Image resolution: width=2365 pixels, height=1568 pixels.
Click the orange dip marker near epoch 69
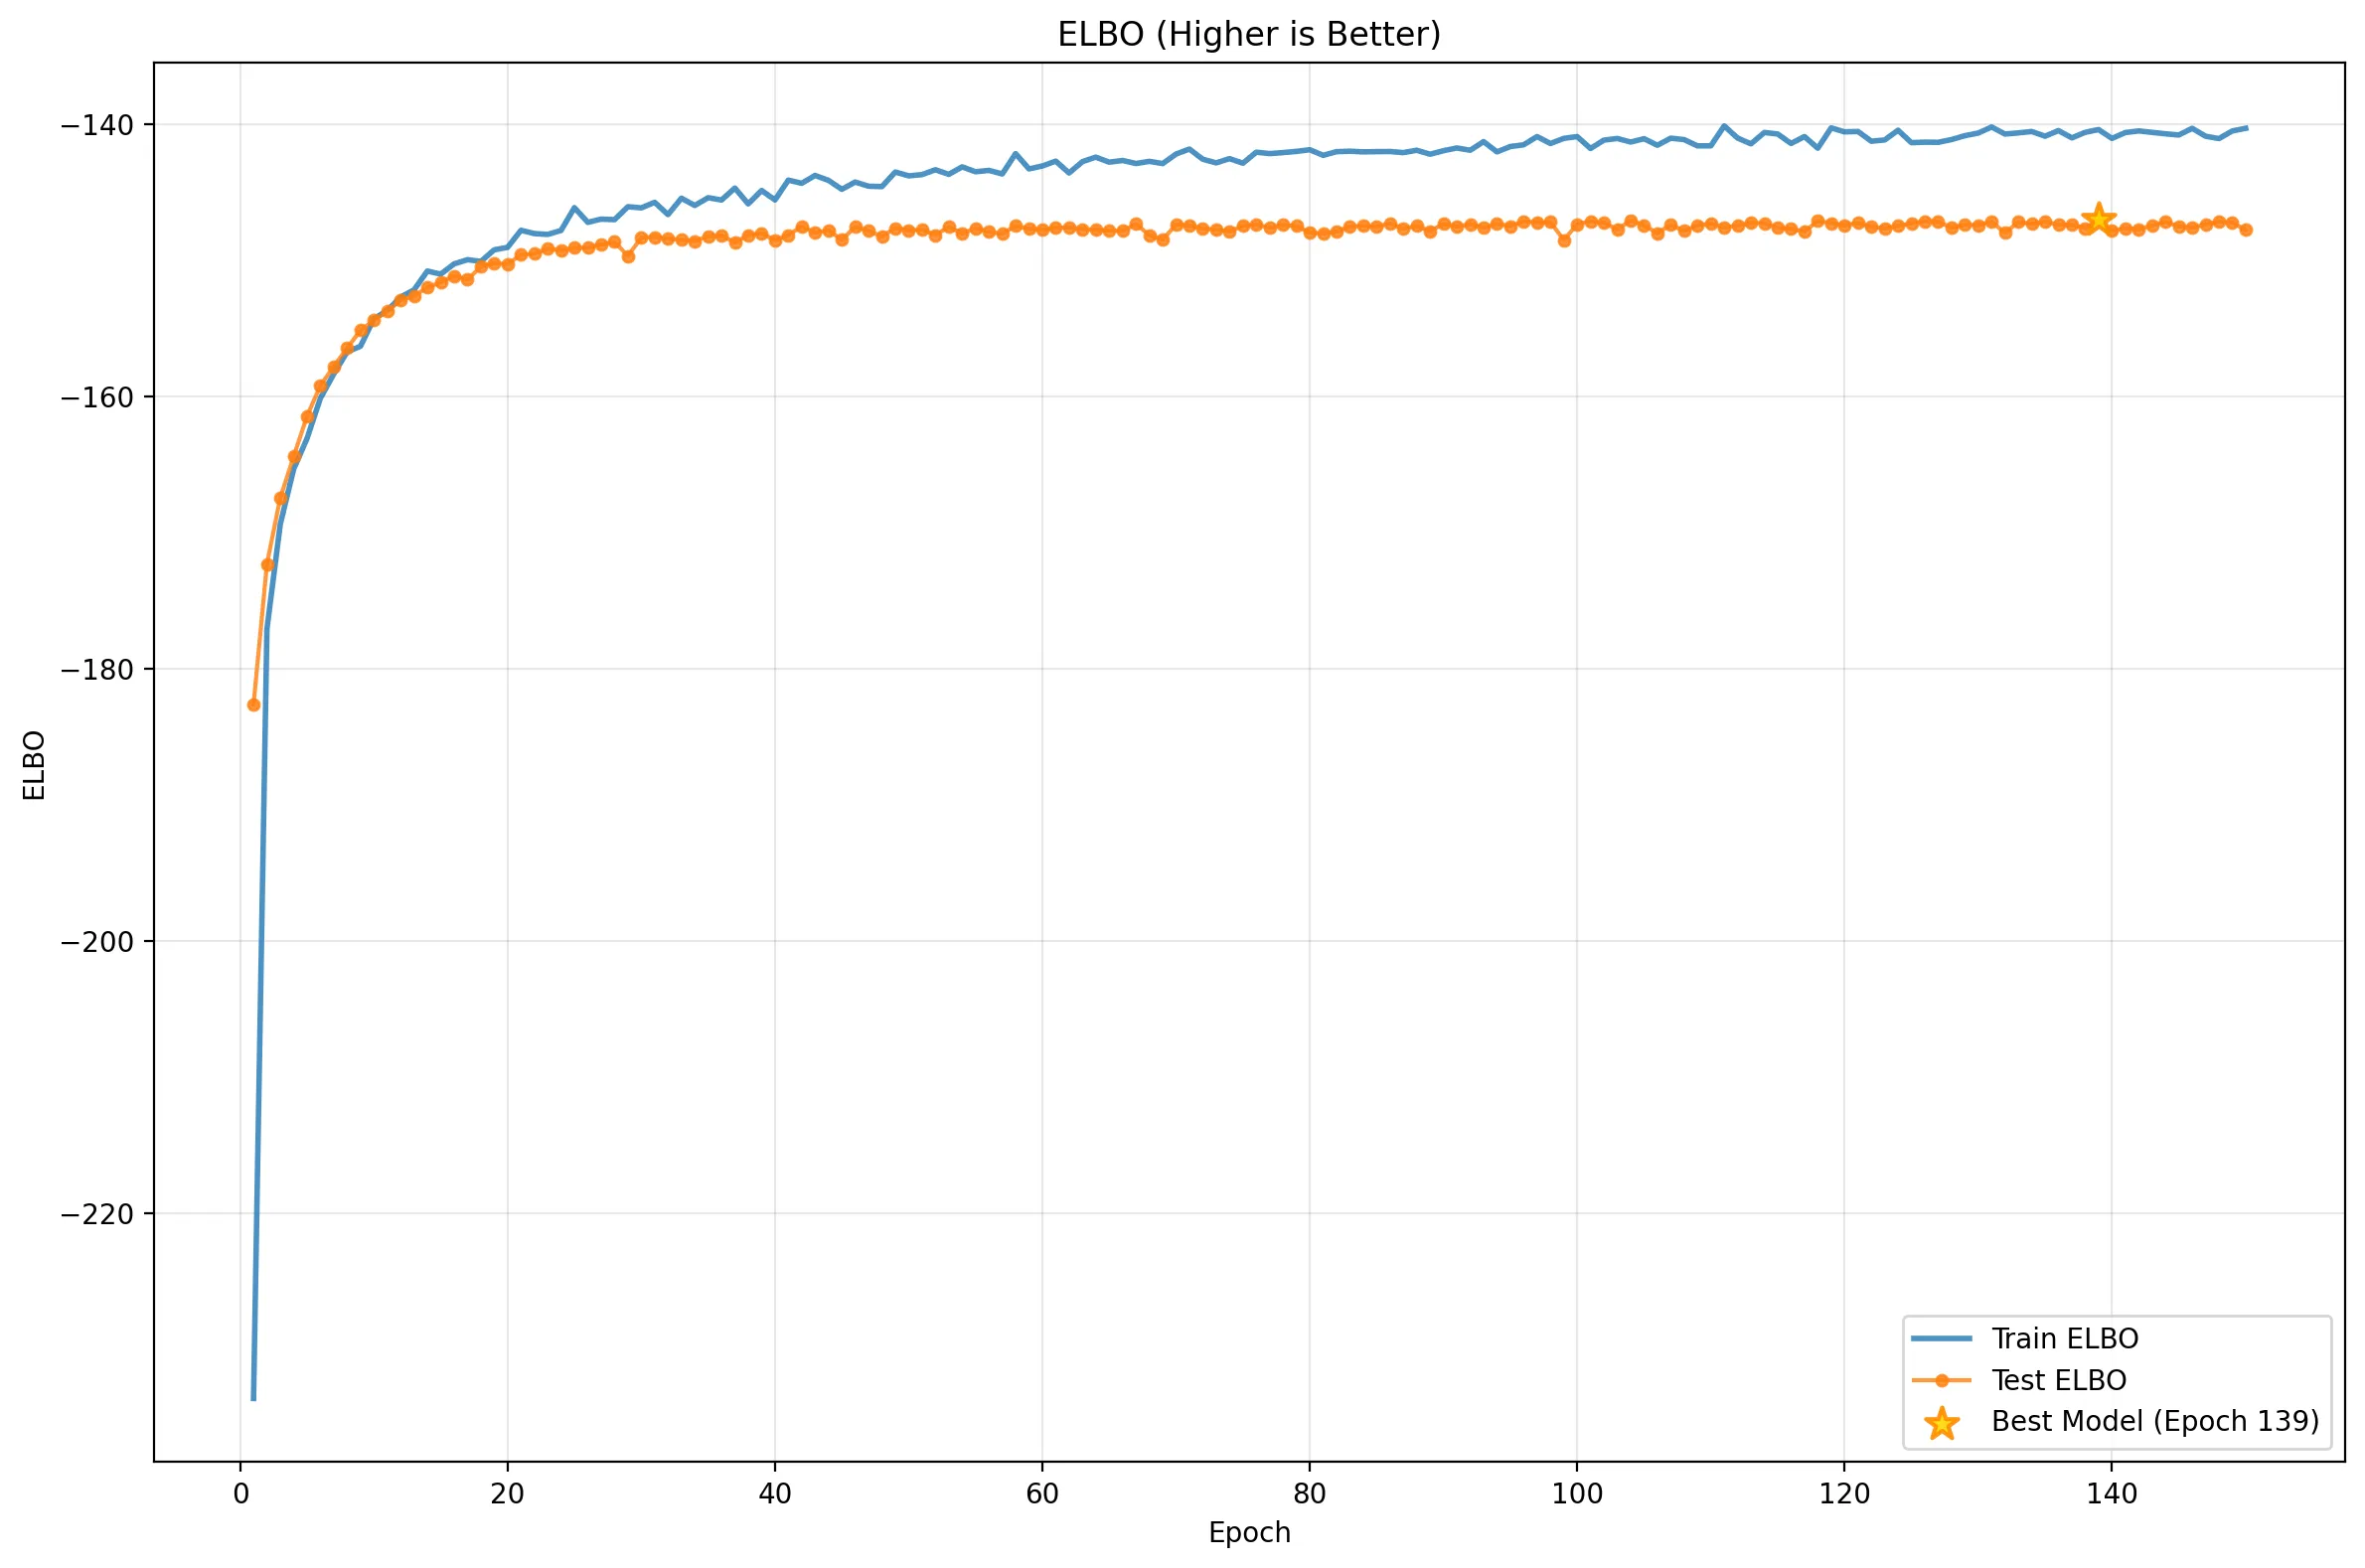point(1161,241)
